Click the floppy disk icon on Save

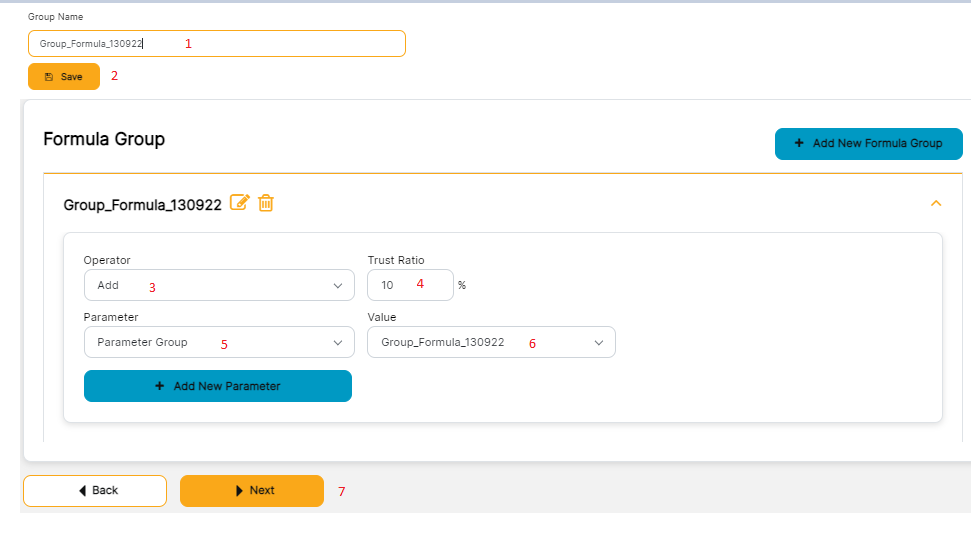click(49, 77)
